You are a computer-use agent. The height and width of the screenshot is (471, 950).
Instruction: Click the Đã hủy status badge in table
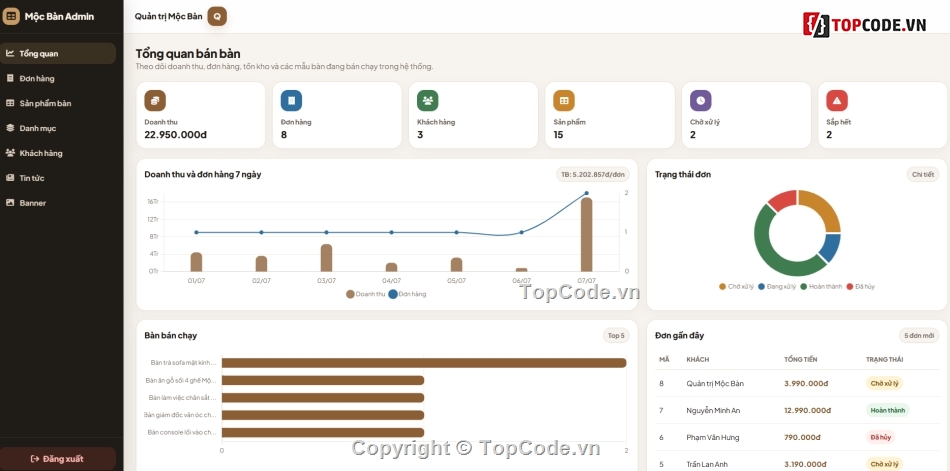pyautogui.click(x=880, y=437)
